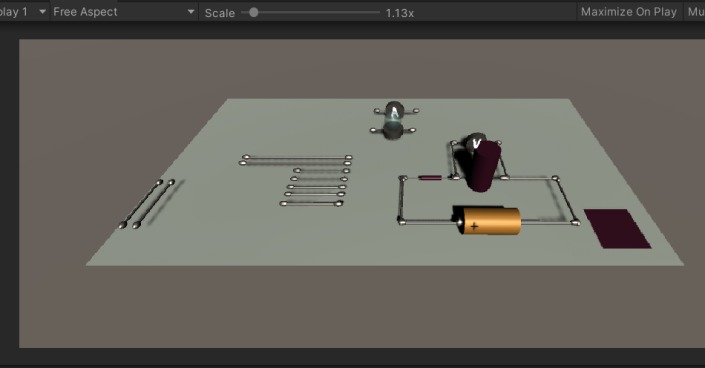The image size is (705, 368).
Task: Open the Display 1 dropdown
Action: pyautogui.click(x=22, y=12)
